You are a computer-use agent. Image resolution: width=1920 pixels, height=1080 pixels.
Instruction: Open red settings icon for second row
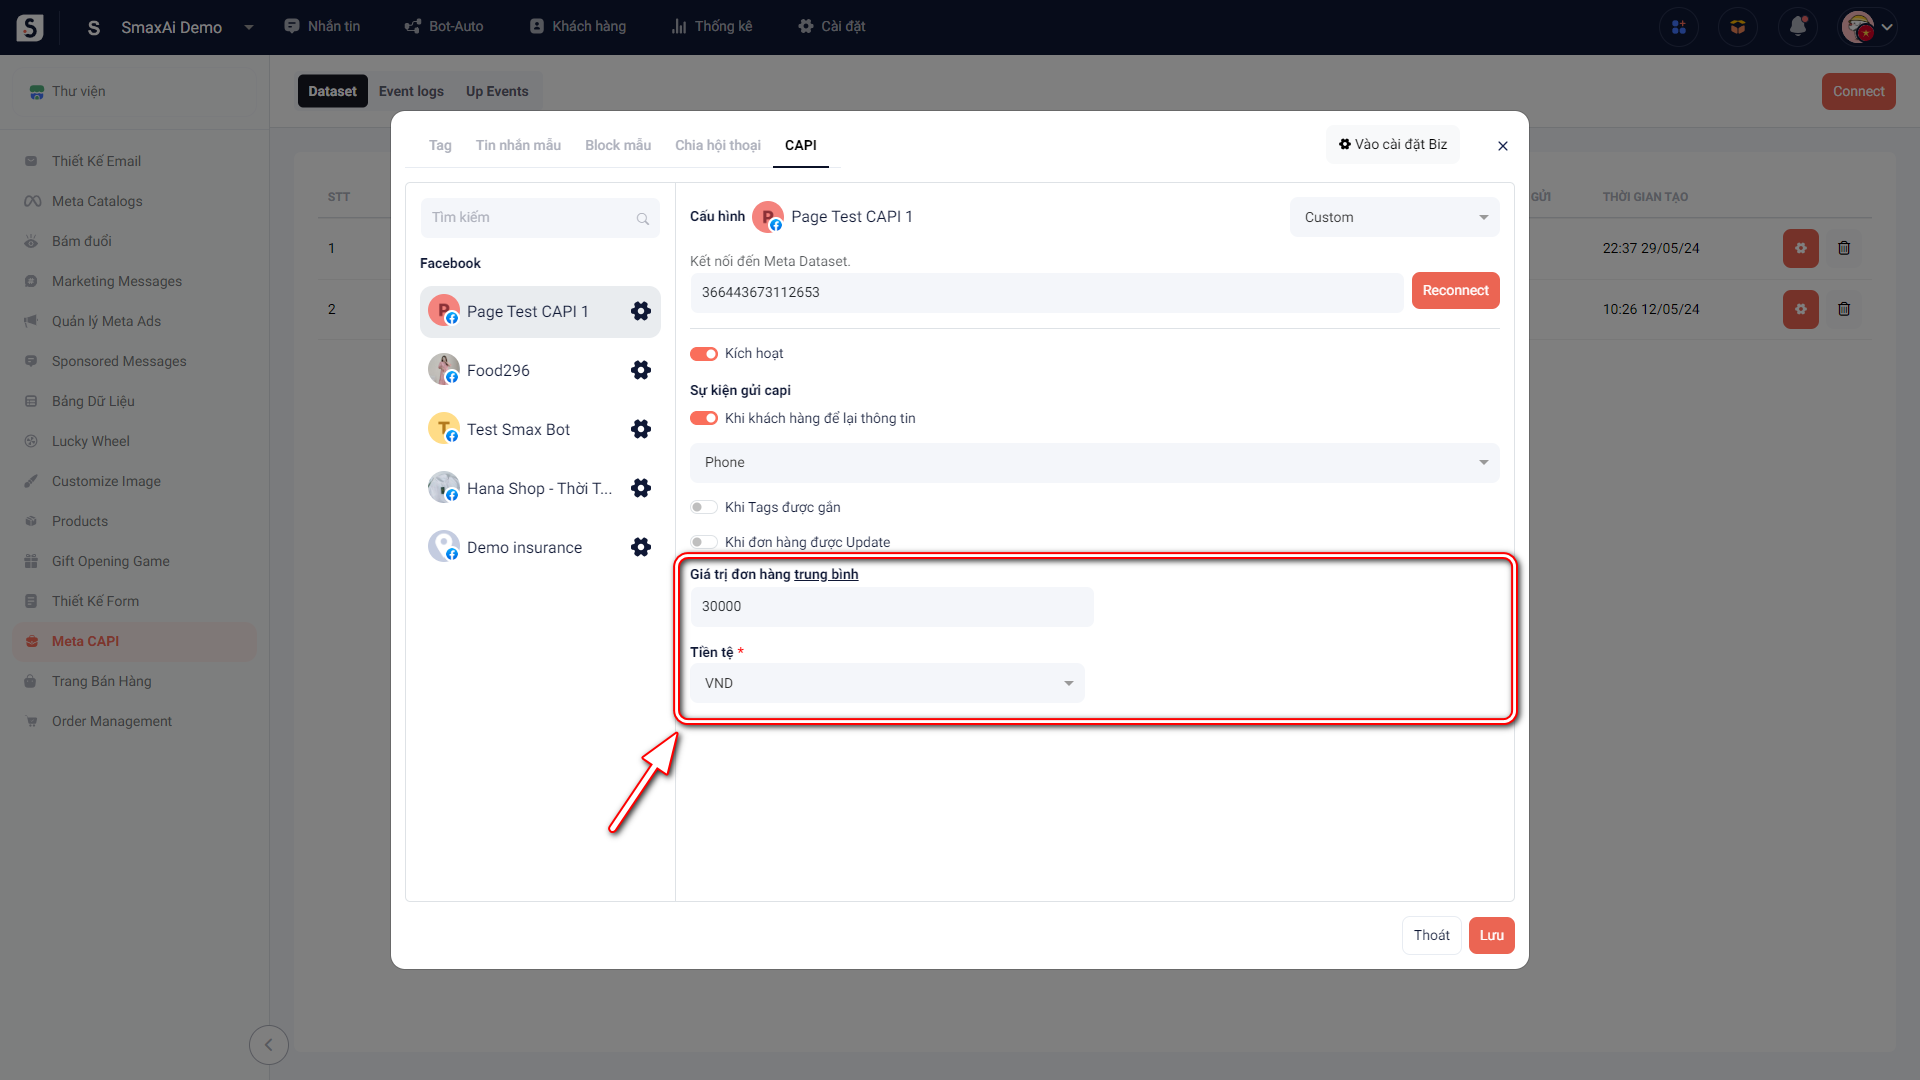coord(1800,309)
